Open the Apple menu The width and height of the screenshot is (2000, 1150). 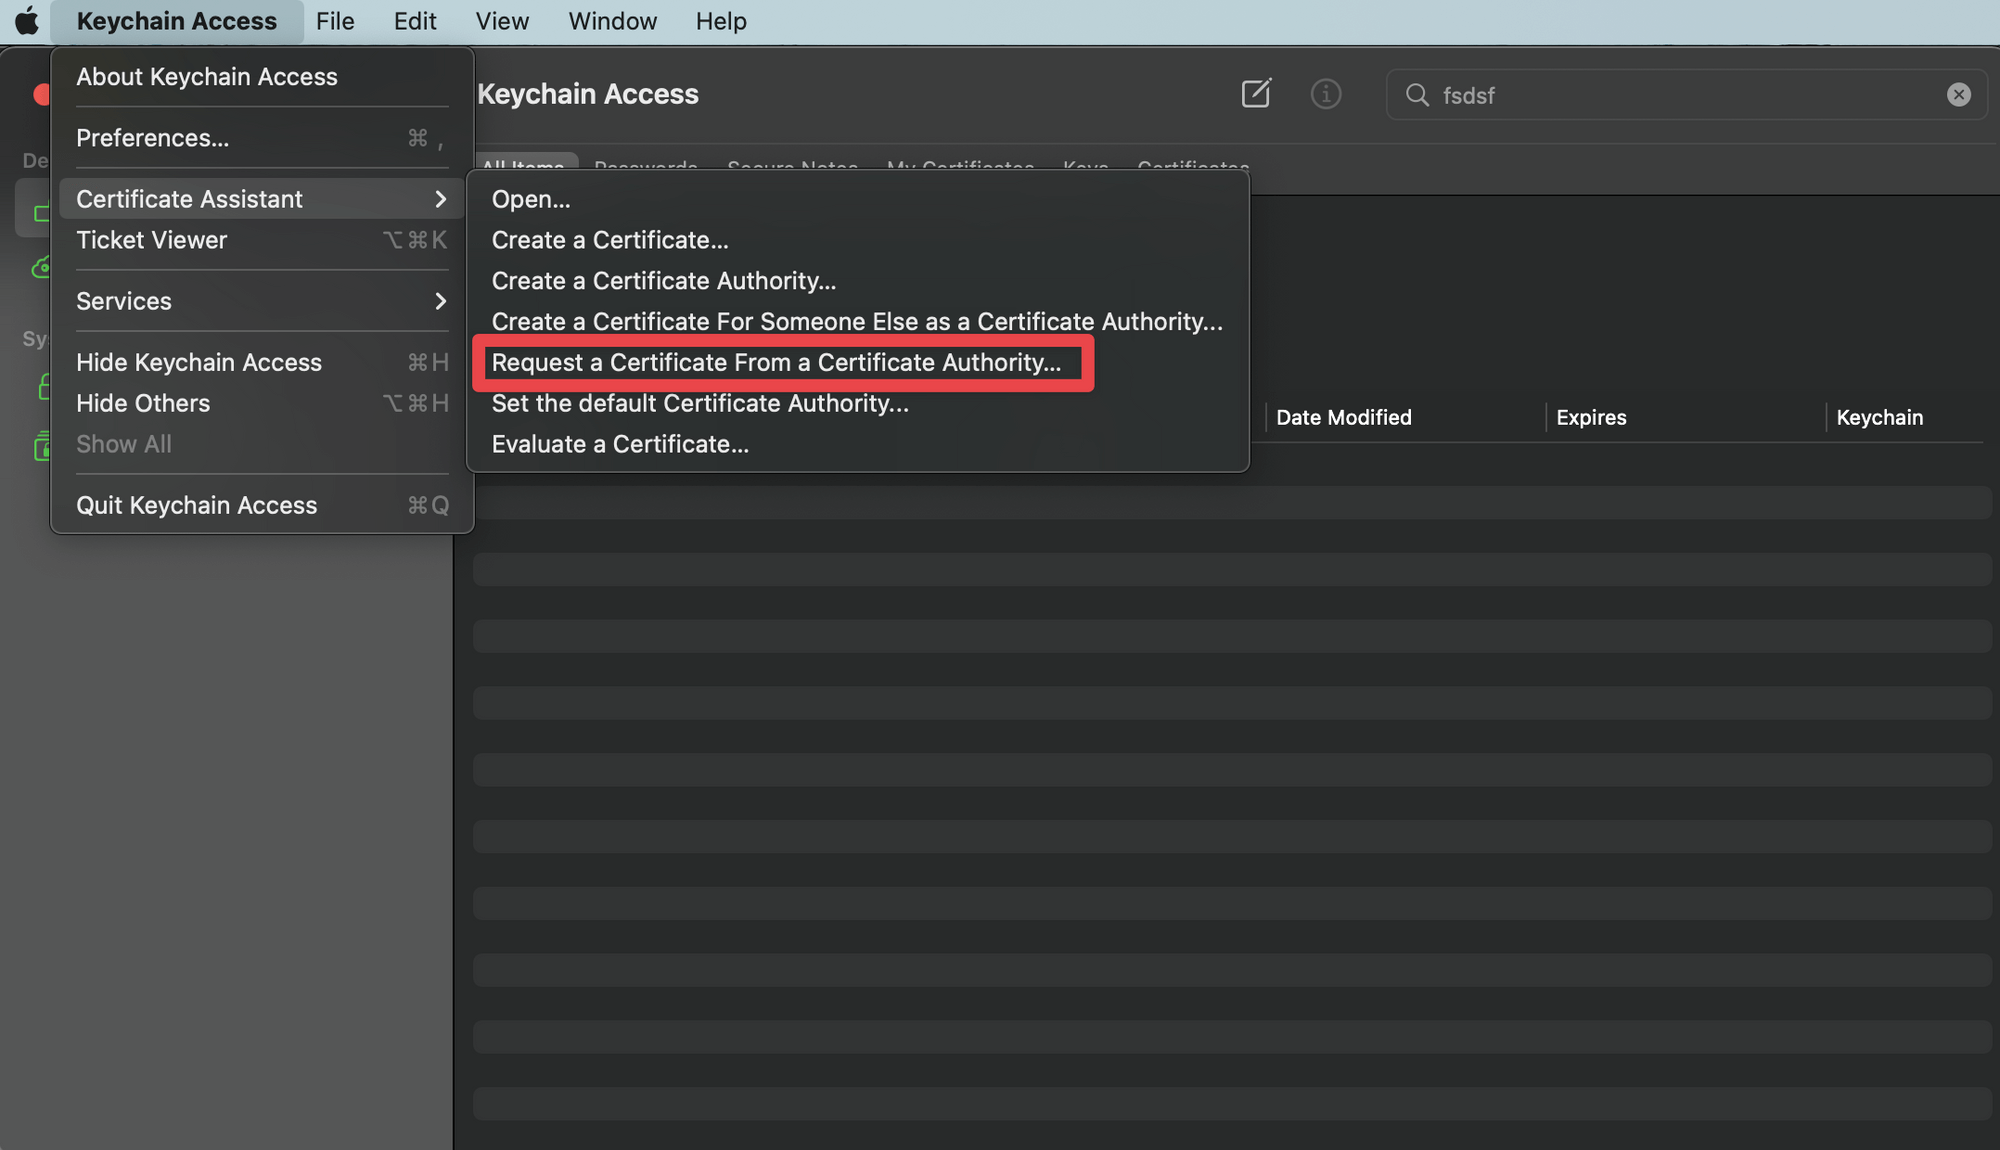[26, 20]
